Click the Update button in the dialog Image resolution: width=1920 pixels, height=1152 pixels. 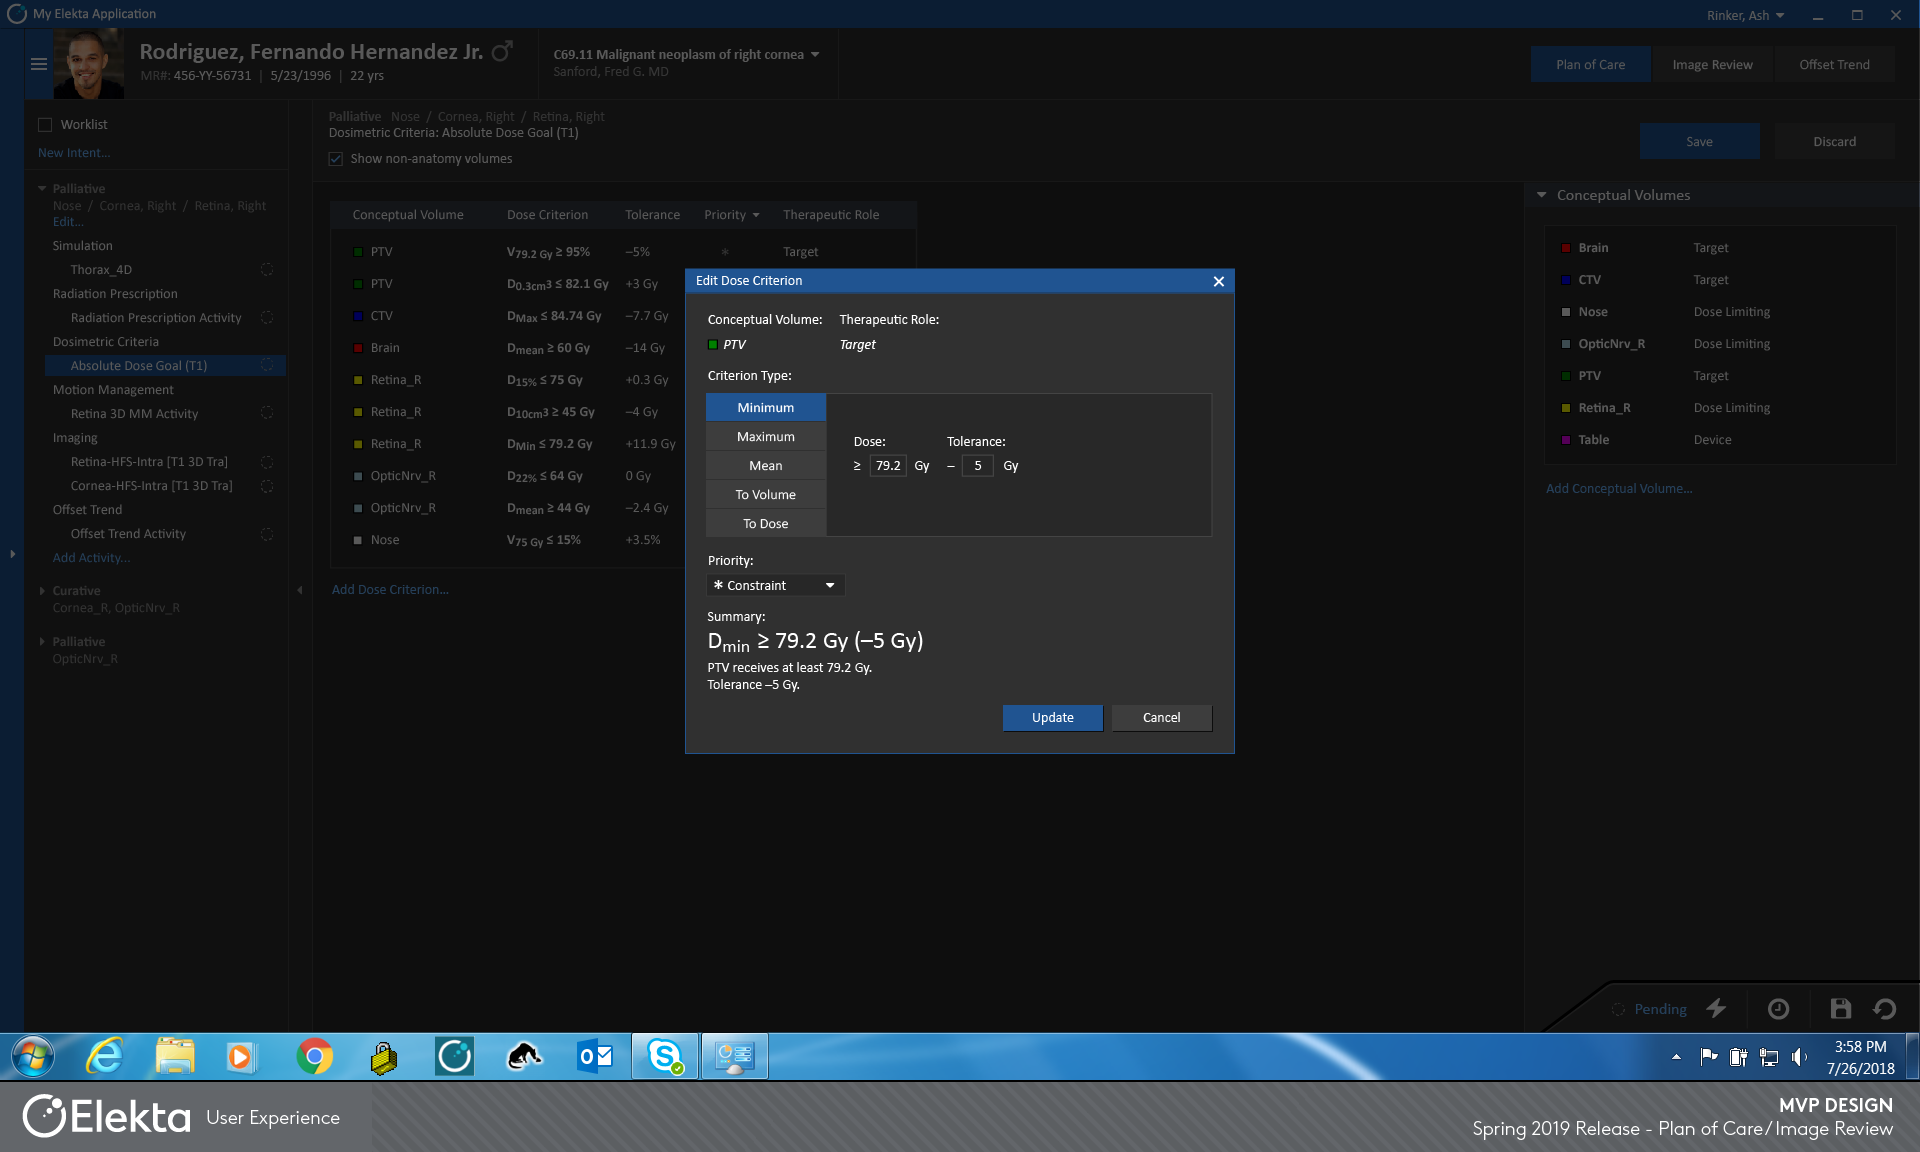tap(1052, 717)
